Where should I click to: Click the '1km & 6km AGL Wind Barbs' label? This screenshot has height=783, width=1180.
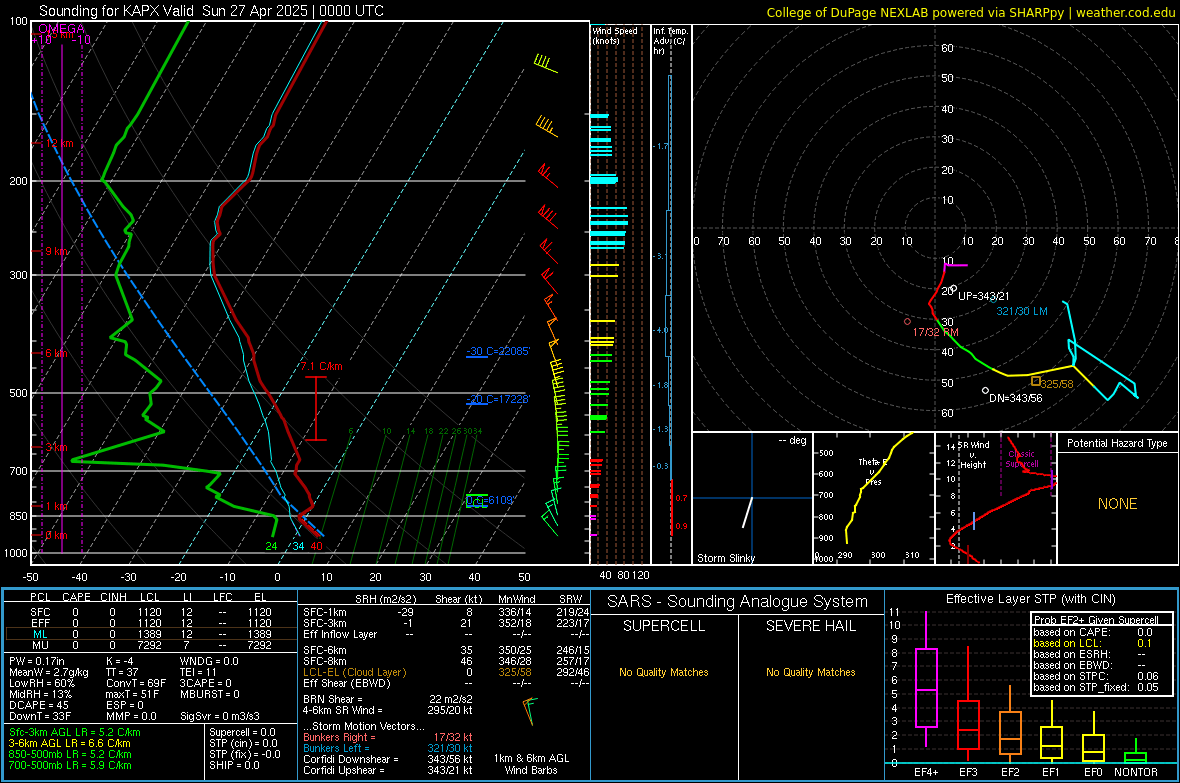[x=531, y=764]
